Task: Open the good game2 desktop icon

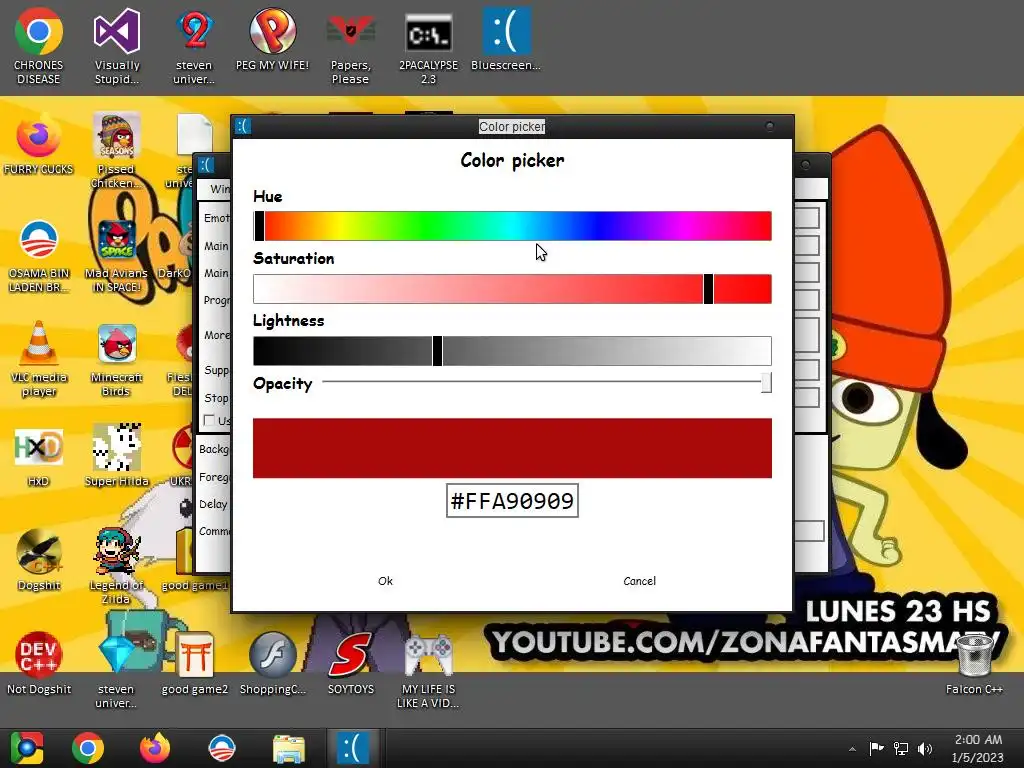Action: [x=195, y=664]
